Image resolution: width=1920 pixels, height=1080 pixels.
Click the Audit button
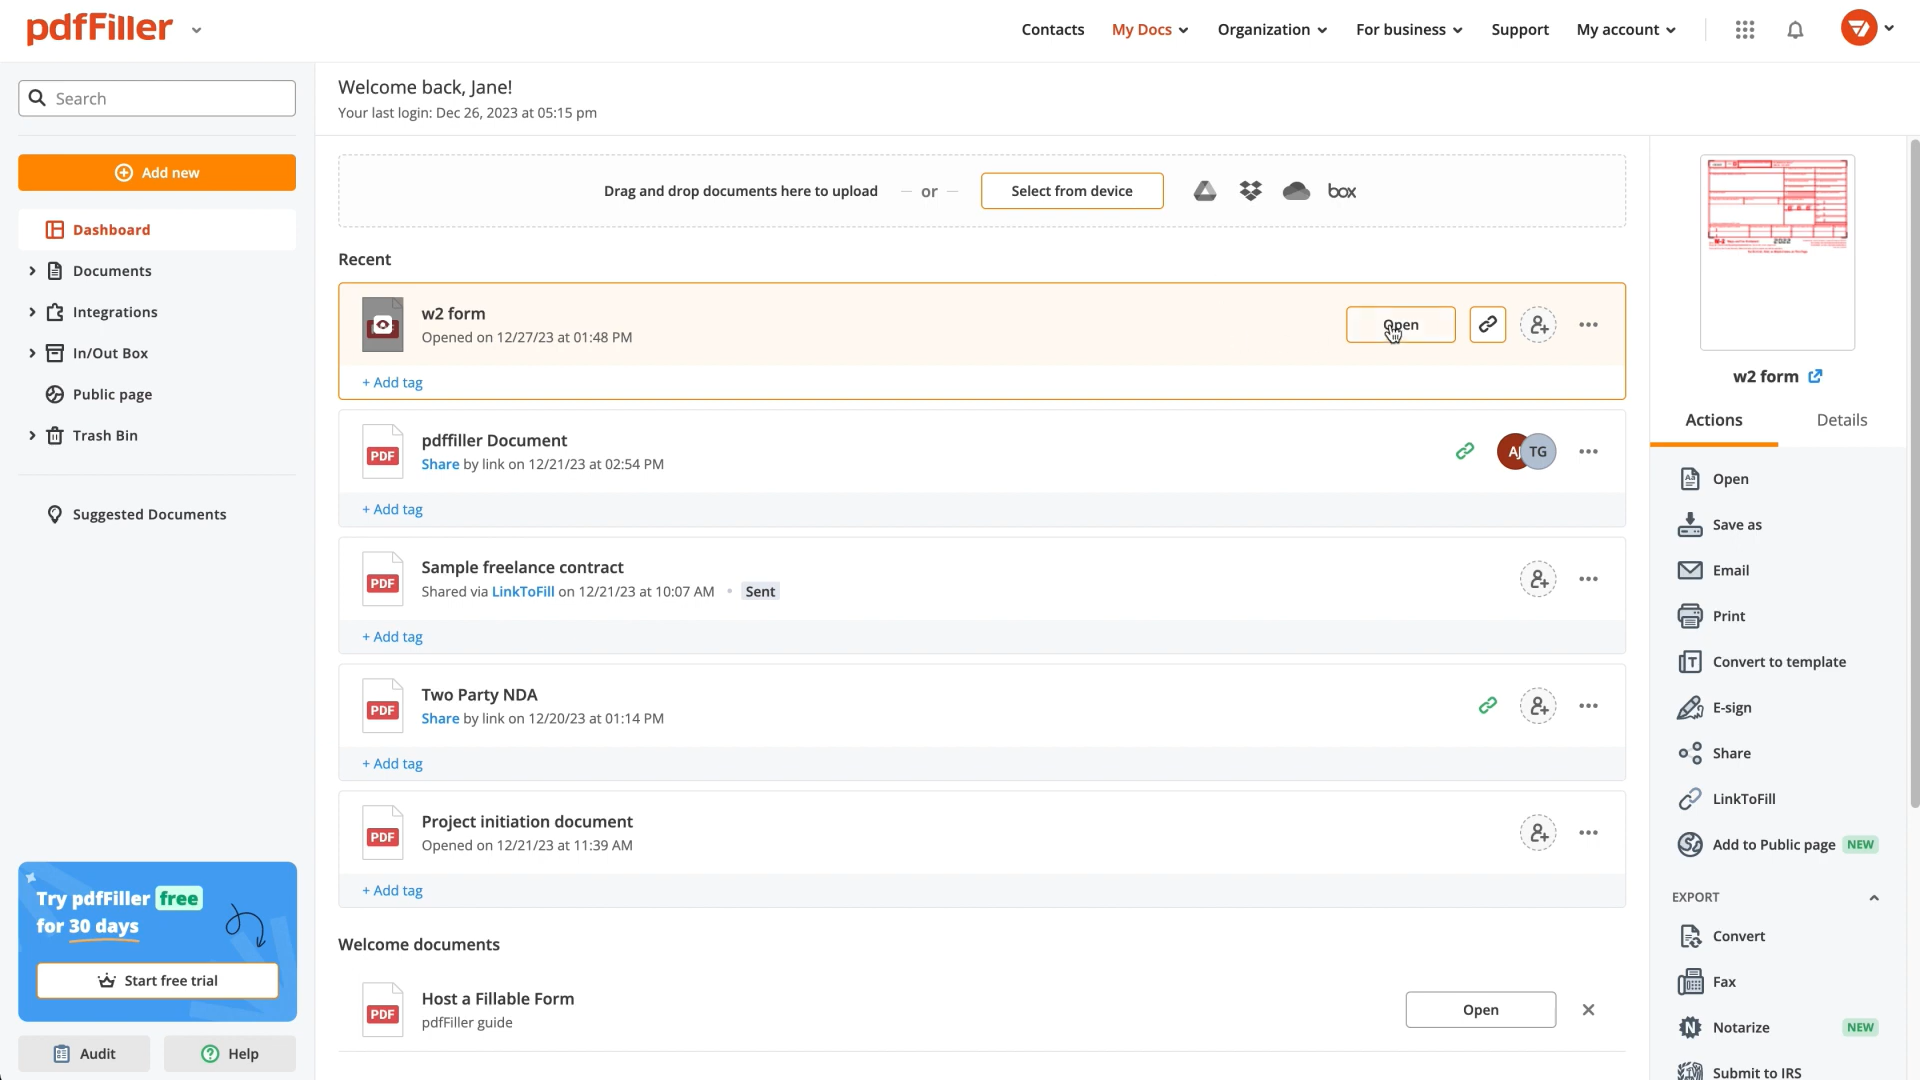84,1054
